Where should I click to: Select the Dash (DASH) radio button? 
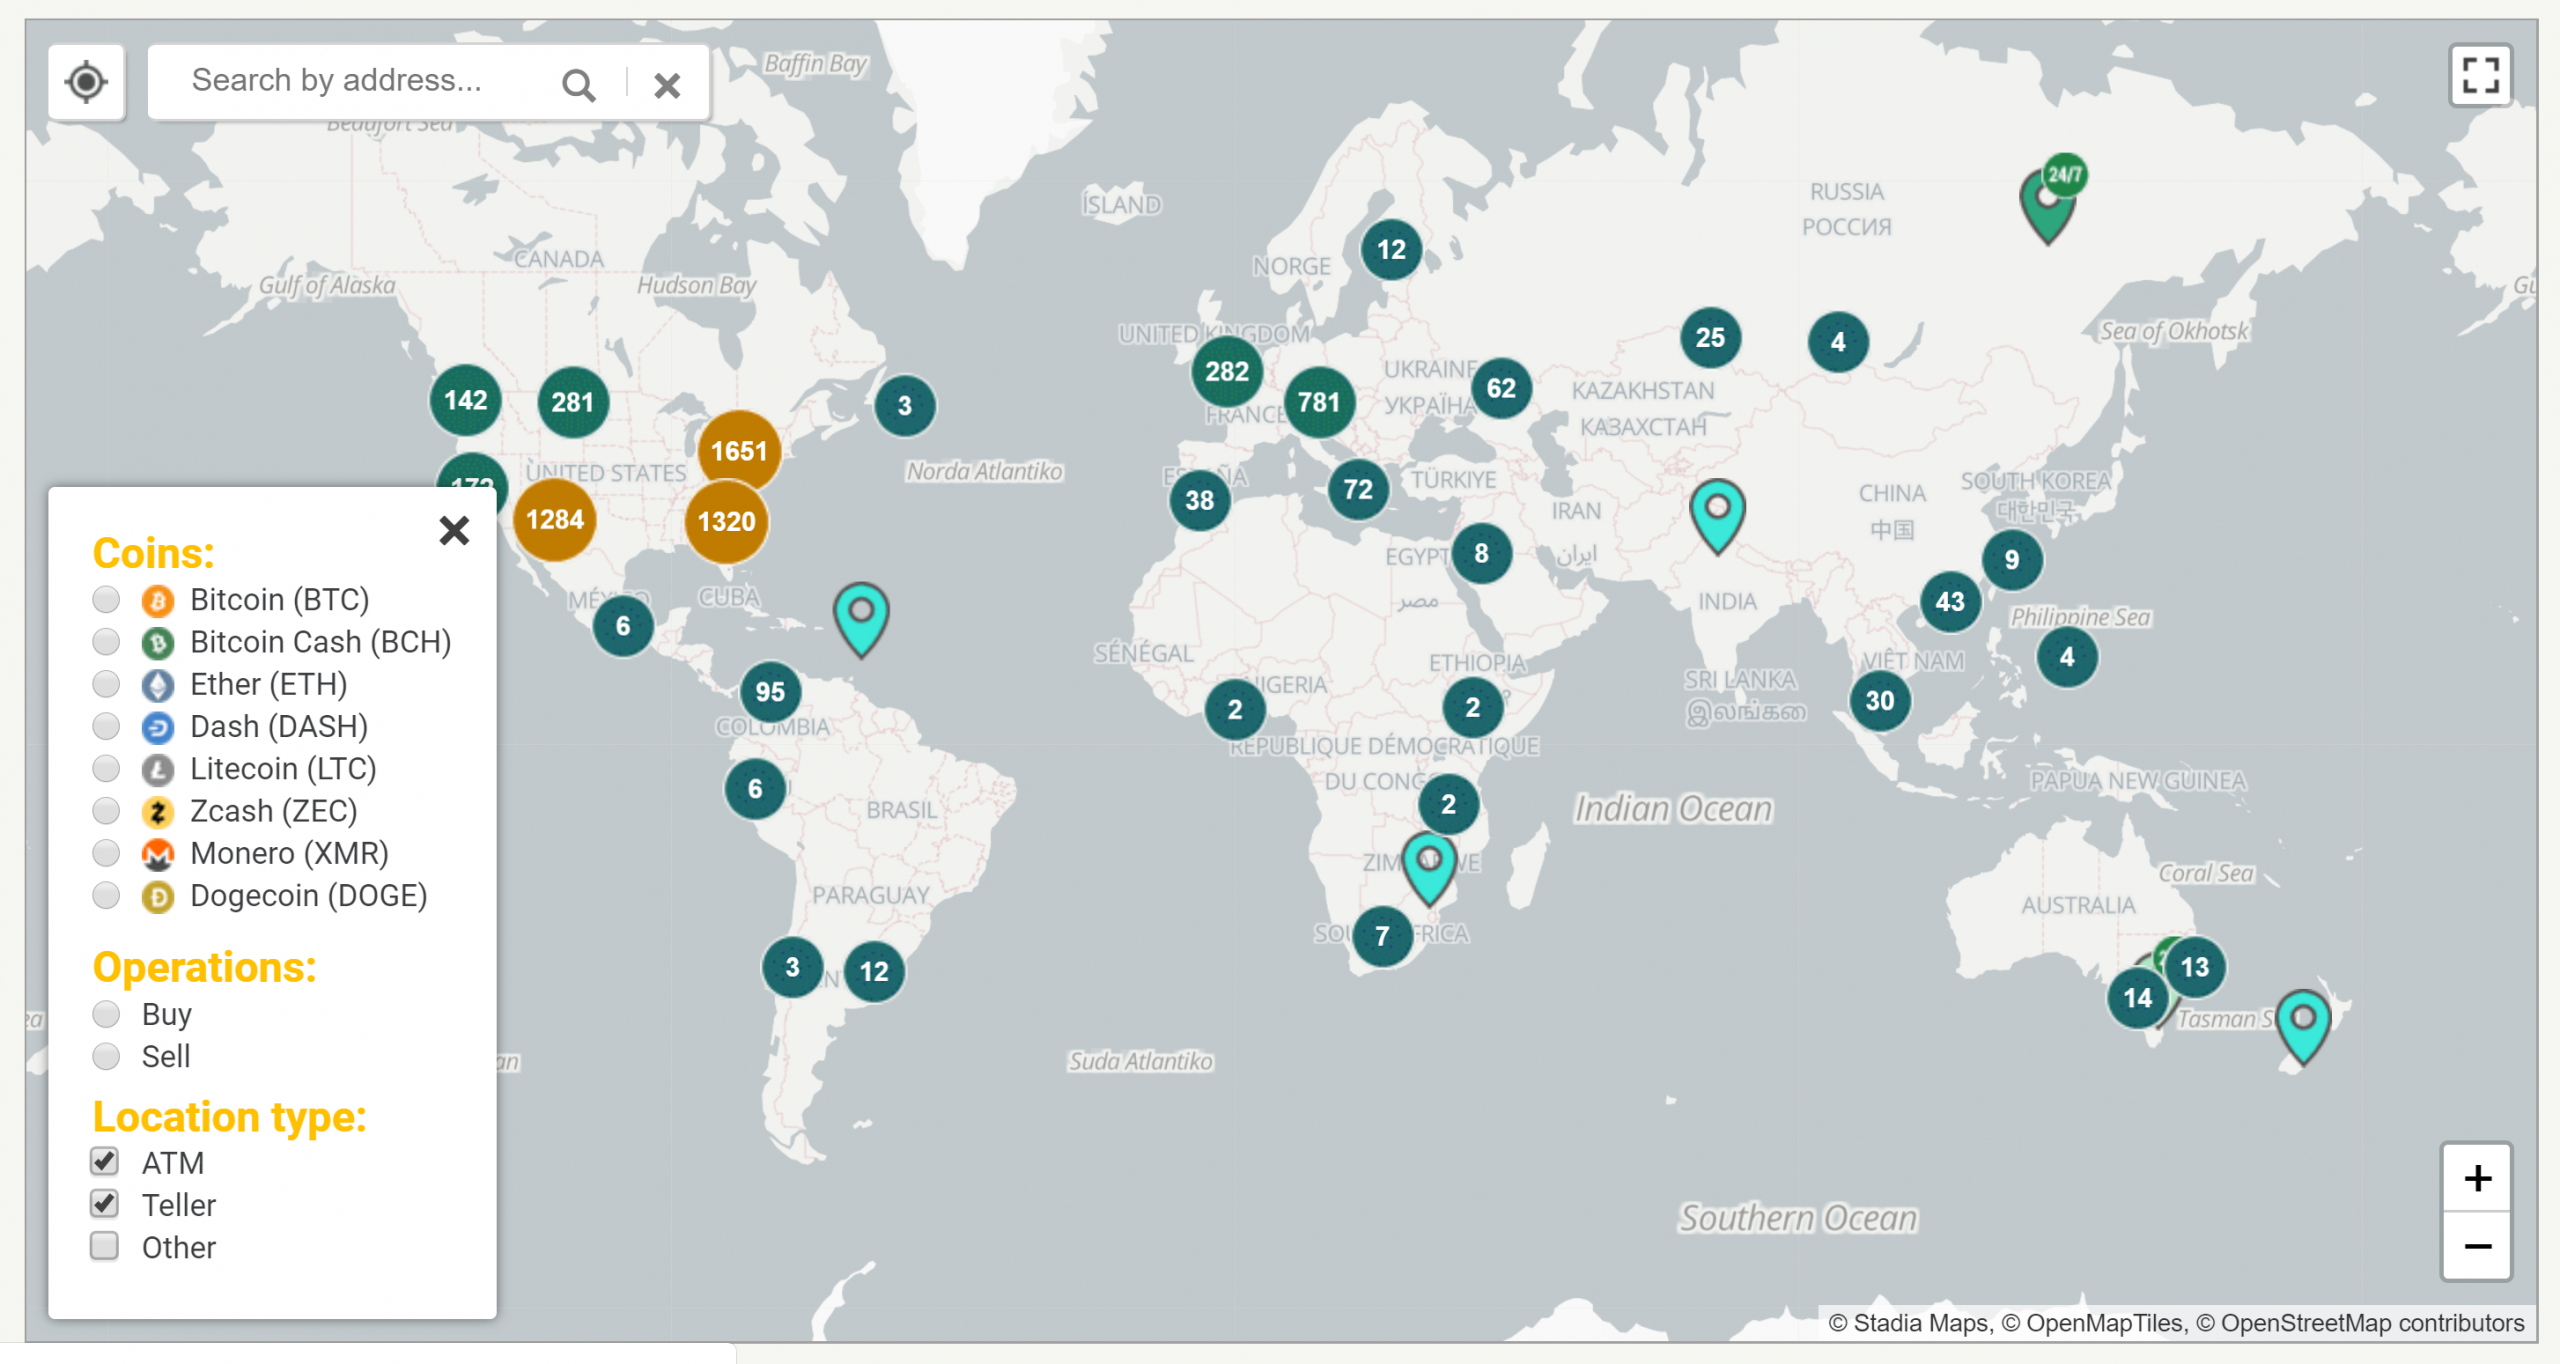click(106, 726)
